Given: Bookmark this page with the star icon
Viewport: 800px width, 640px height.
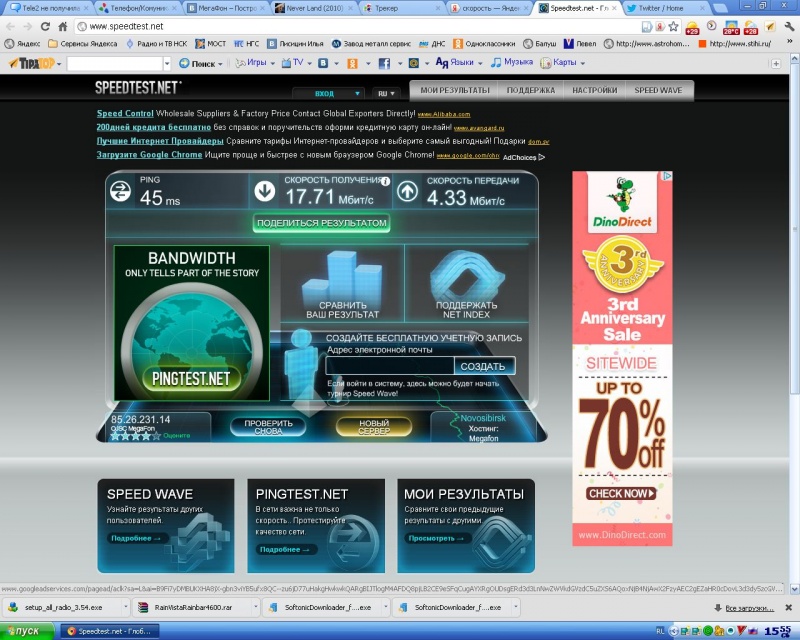Looking at the screenshot, I should pos(673,27).
